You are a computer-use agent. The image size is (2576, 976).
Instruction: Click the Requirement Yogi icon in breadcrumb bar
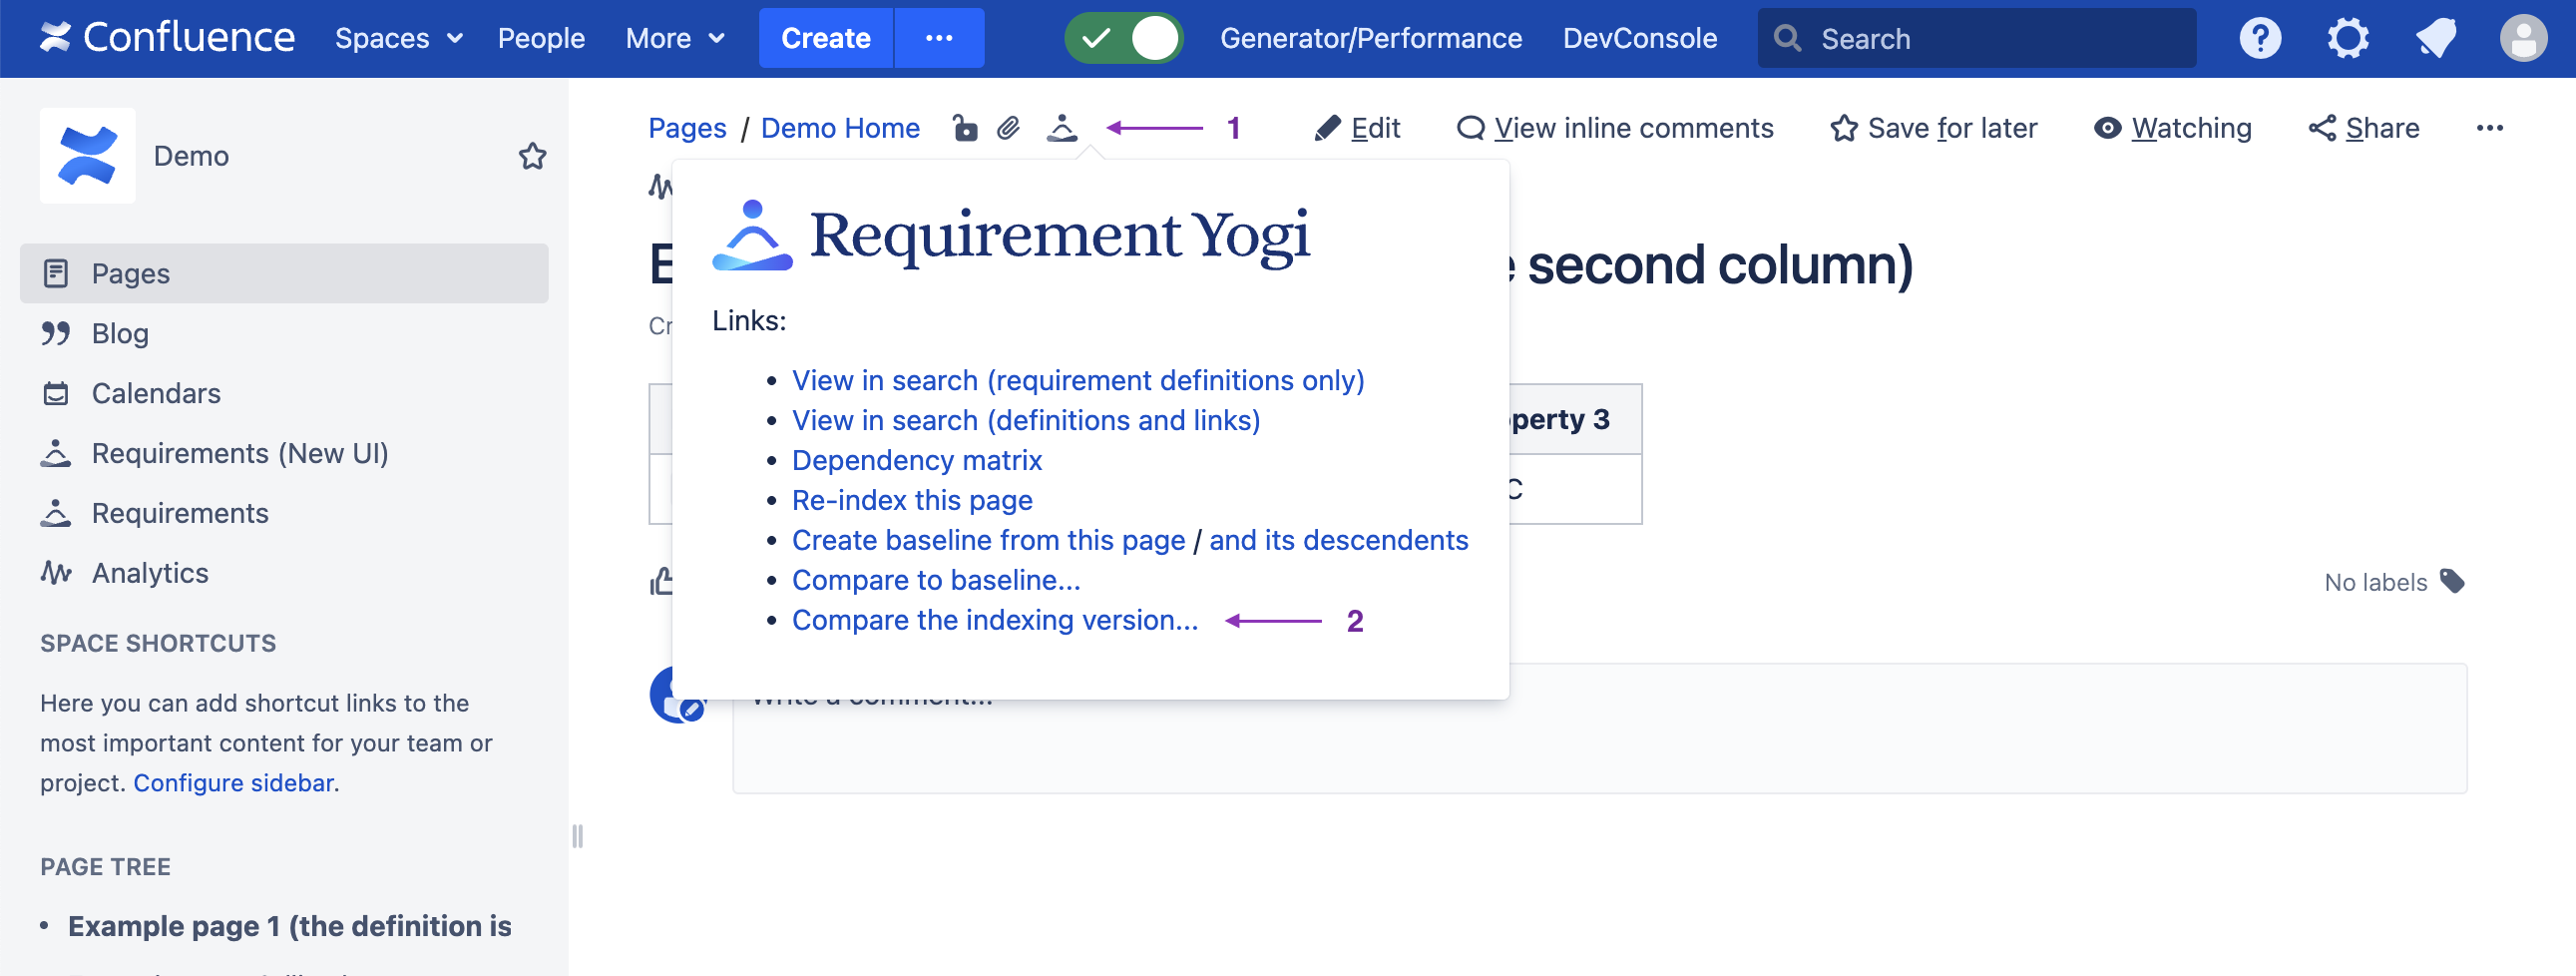click(1061, 128)
